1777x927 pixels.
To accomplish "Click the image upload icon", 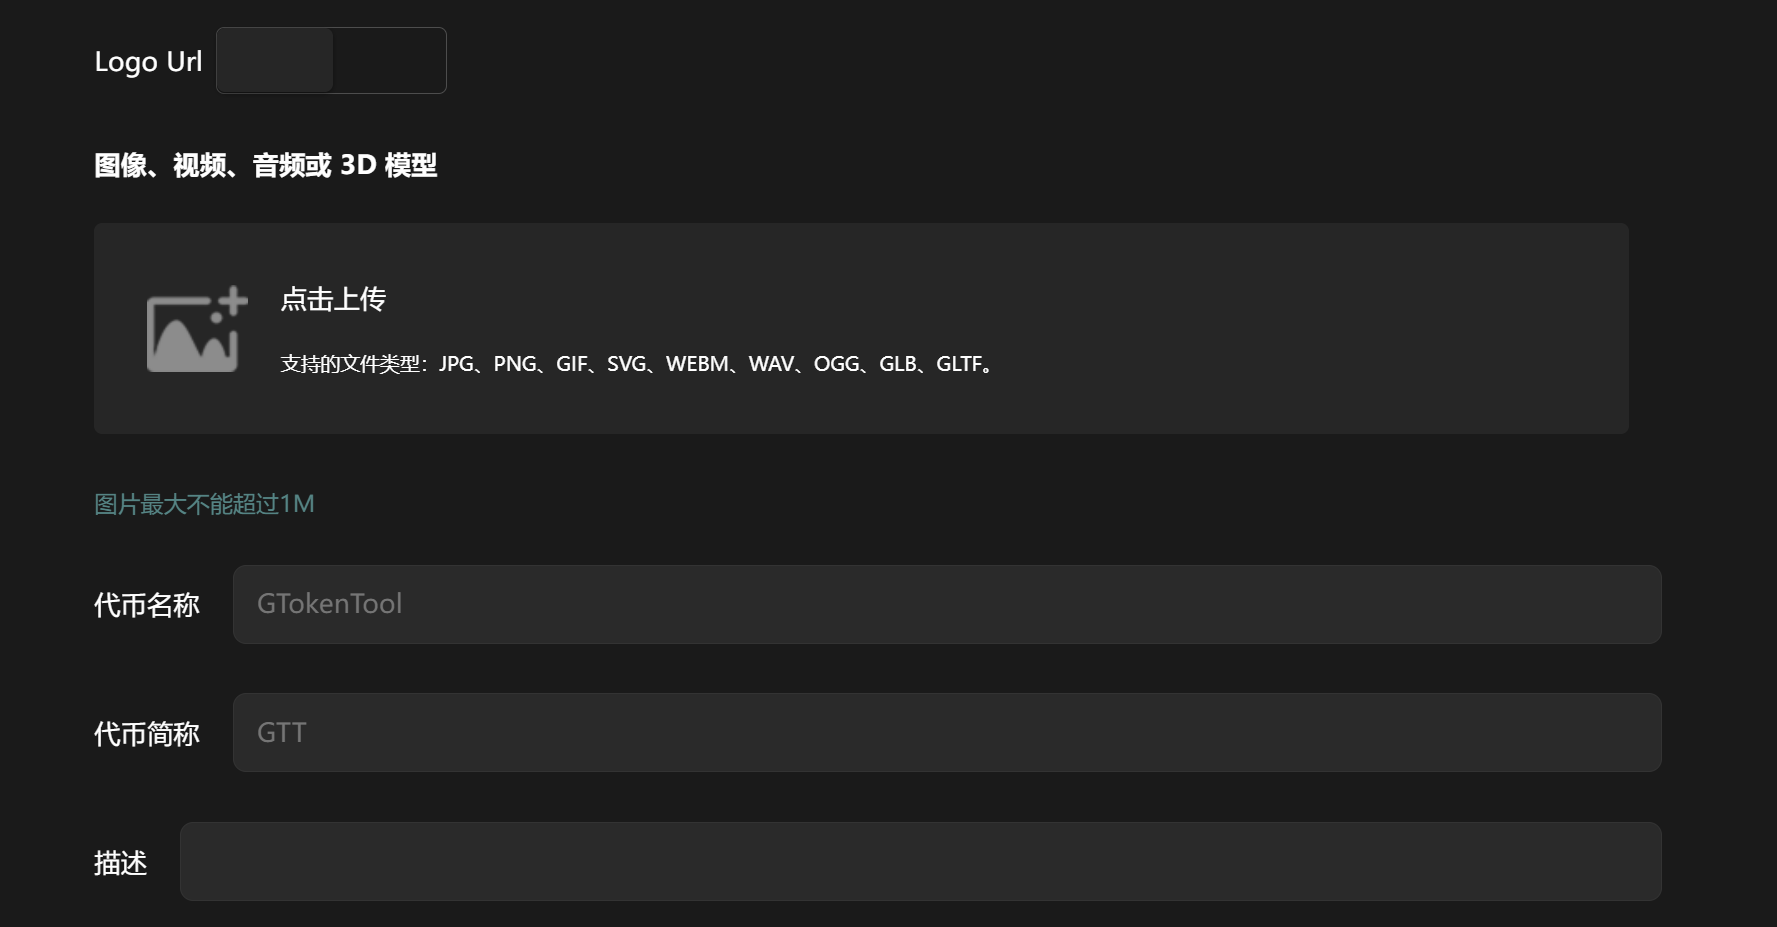I will (x=196, y=329).
